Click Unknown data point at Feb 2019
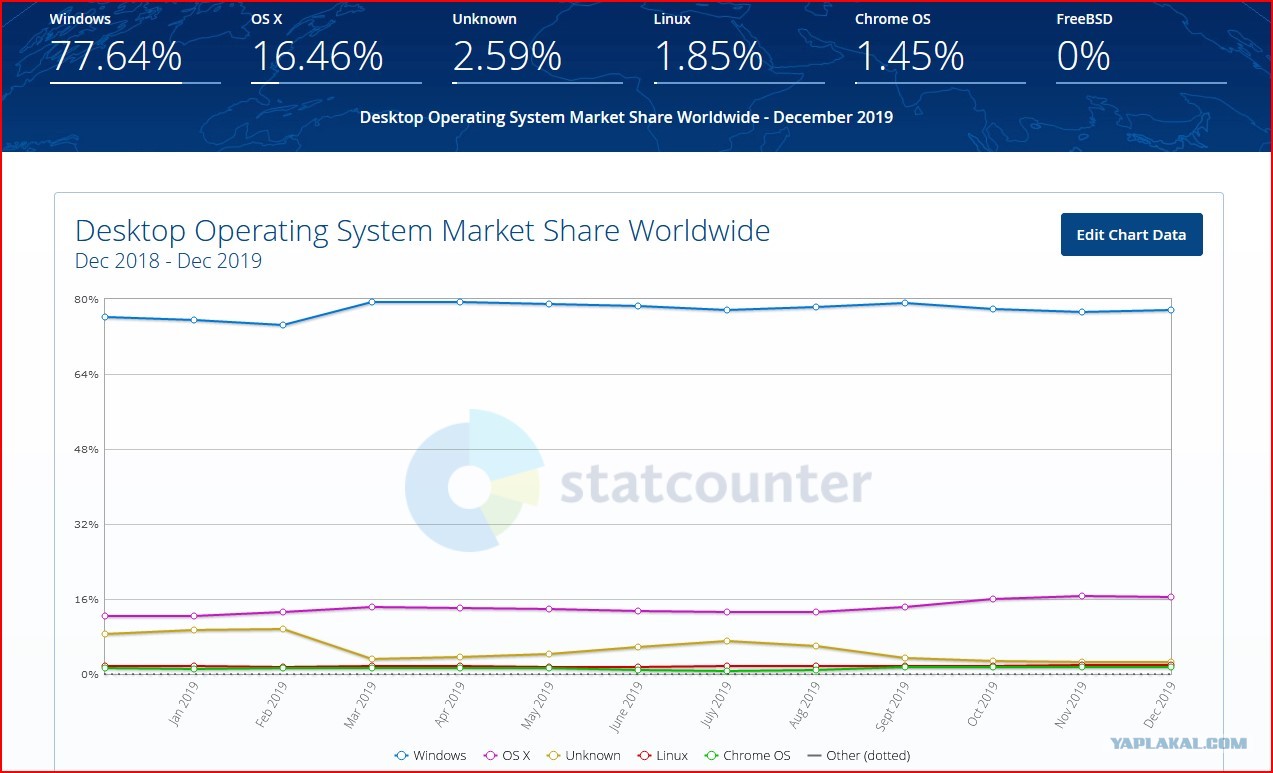The width and height of the screenshot is (1273, 773). [283, 629]
